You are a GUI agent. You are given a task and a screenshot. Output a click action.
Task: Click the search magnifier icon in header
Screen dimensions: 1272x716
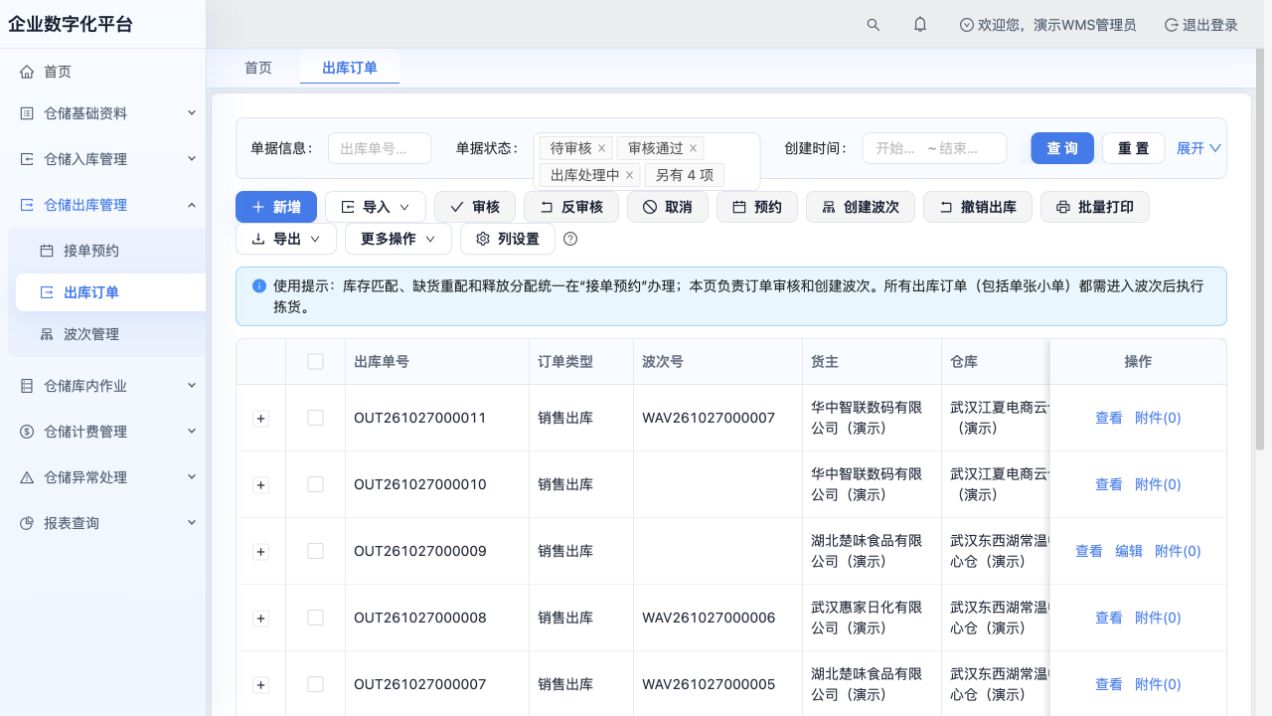[873, 25]
